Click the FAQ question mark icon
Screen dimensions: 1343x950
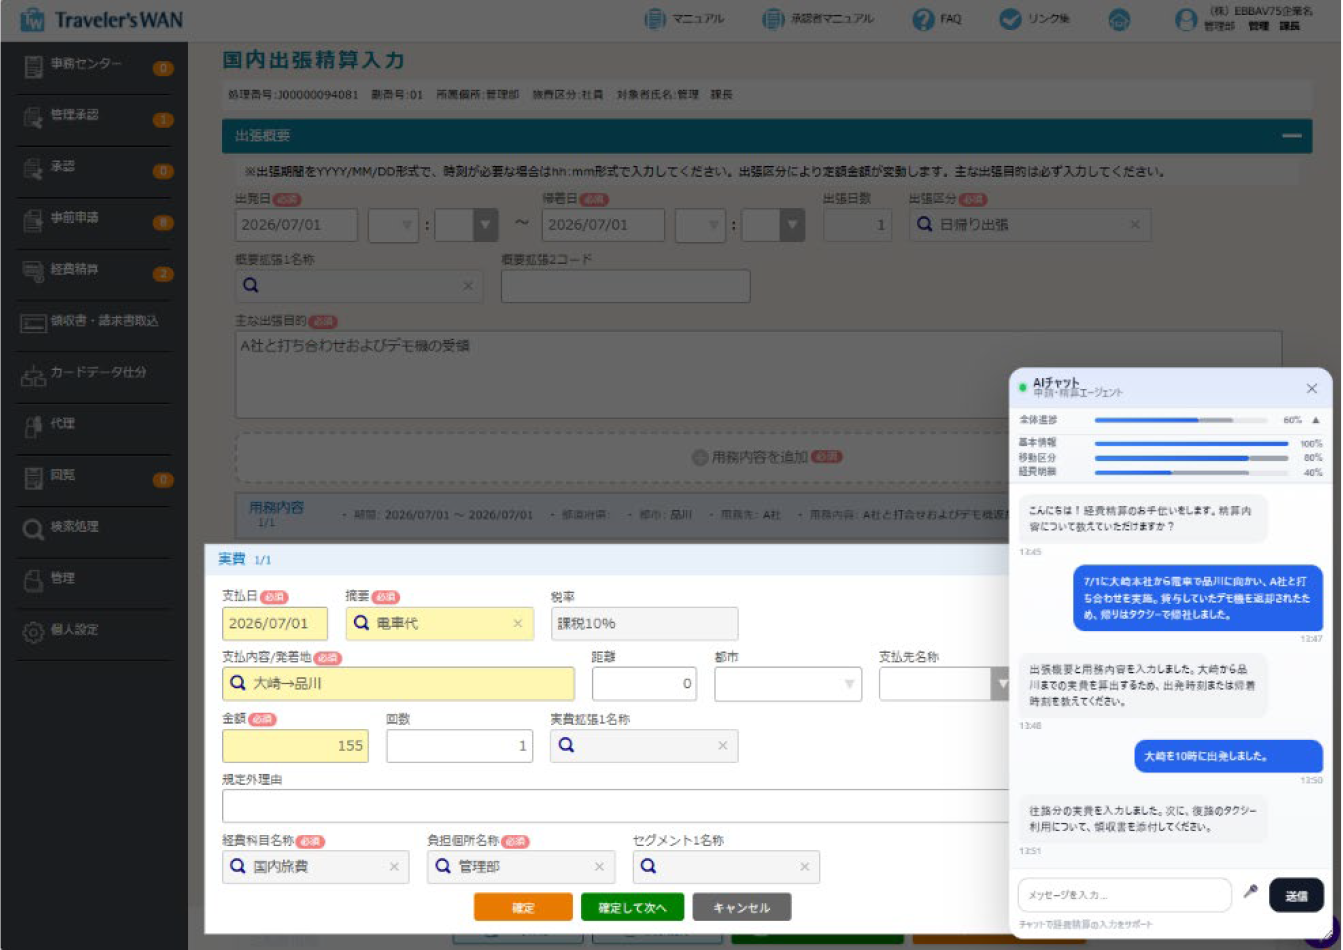tap(923, 19)
